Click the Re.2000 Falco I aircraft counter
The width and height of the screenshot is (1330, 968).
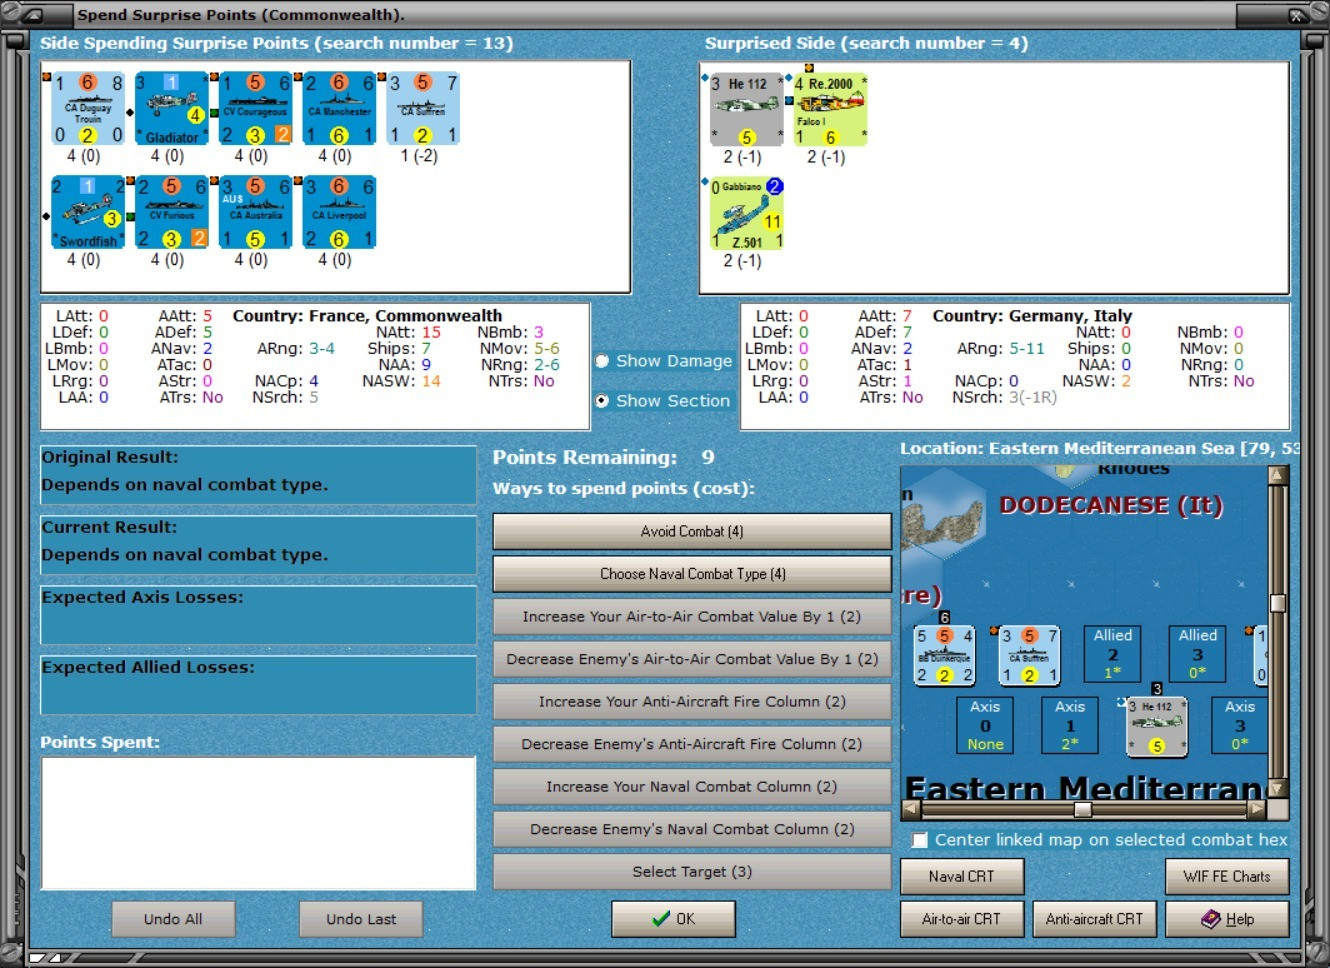pos(830,110)
